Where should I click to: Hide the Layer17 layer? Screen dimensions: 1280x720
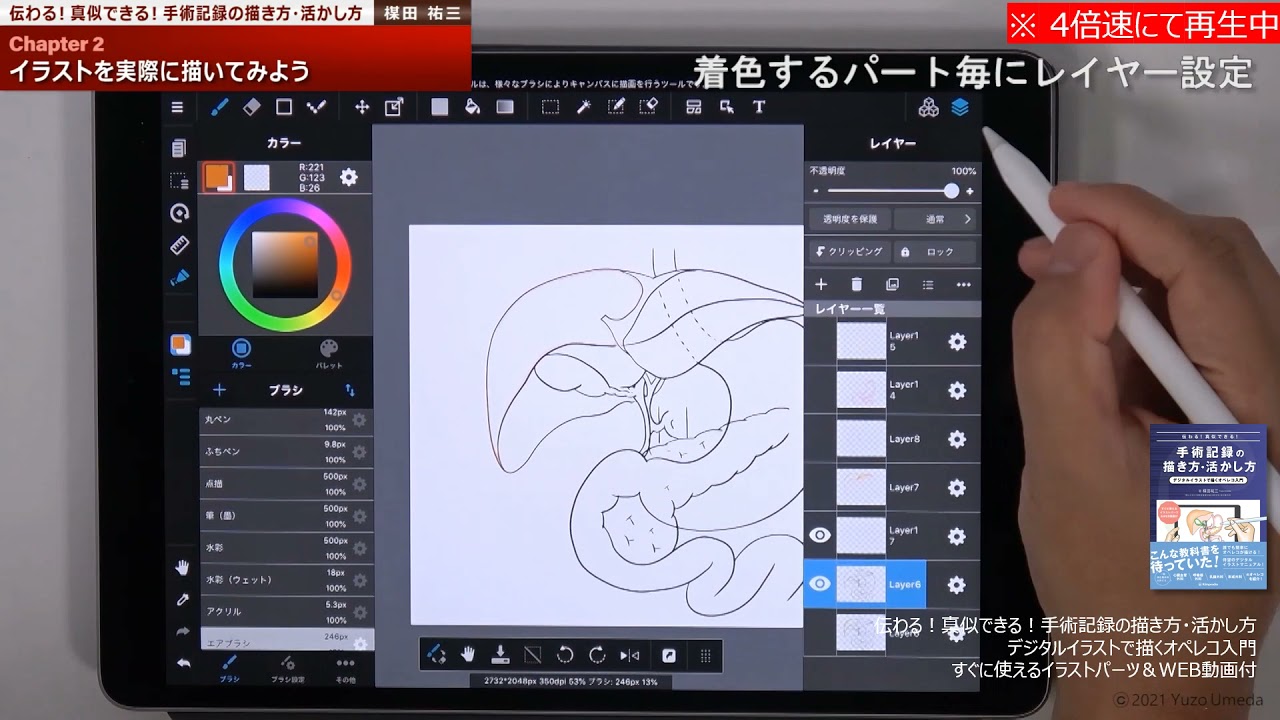820,535
